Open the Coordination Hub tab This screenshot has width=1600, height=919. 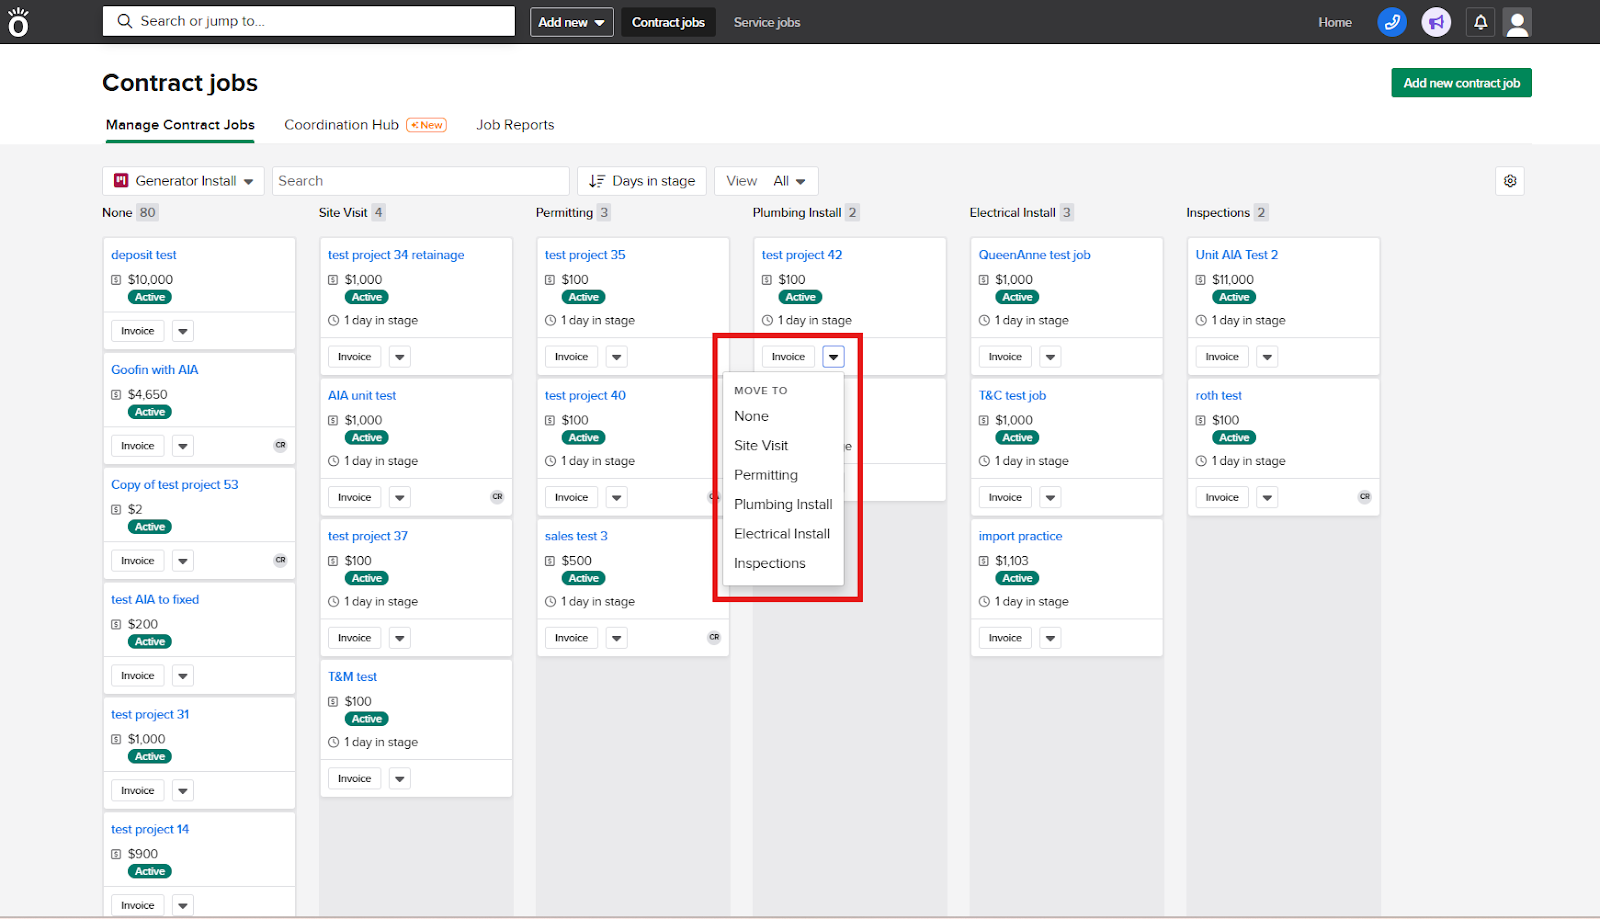pyautogui.click(x=341, y=125)
